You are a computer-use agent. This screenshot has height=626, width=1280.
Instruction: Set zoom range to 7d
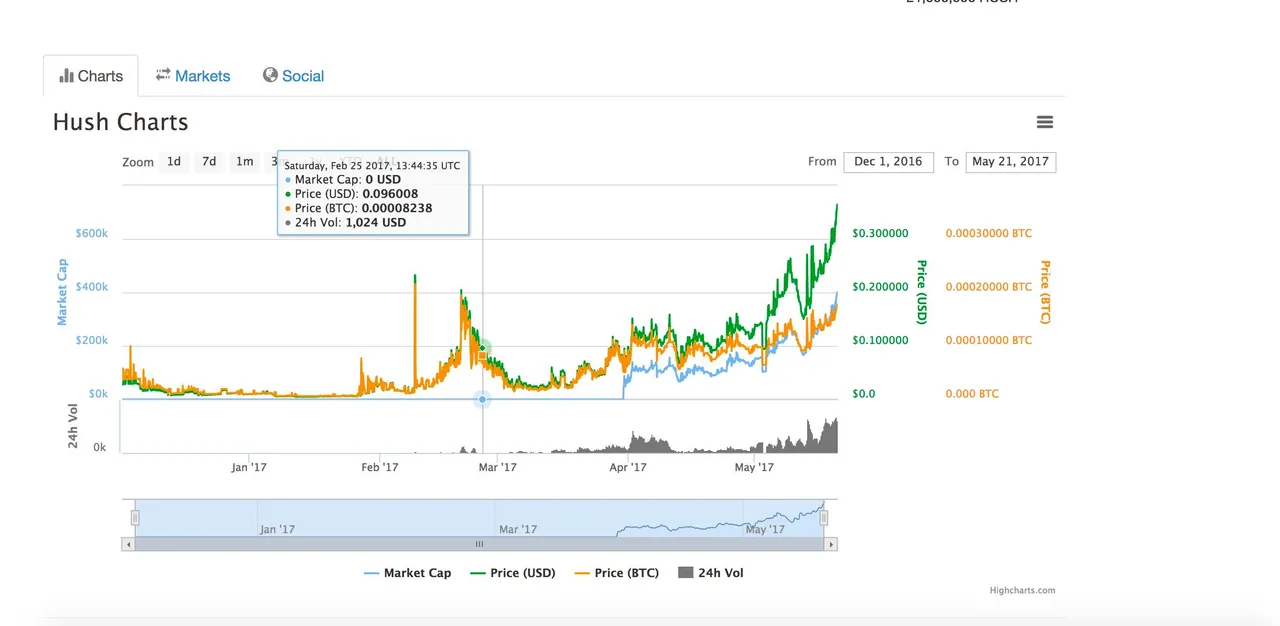(209, 161)
